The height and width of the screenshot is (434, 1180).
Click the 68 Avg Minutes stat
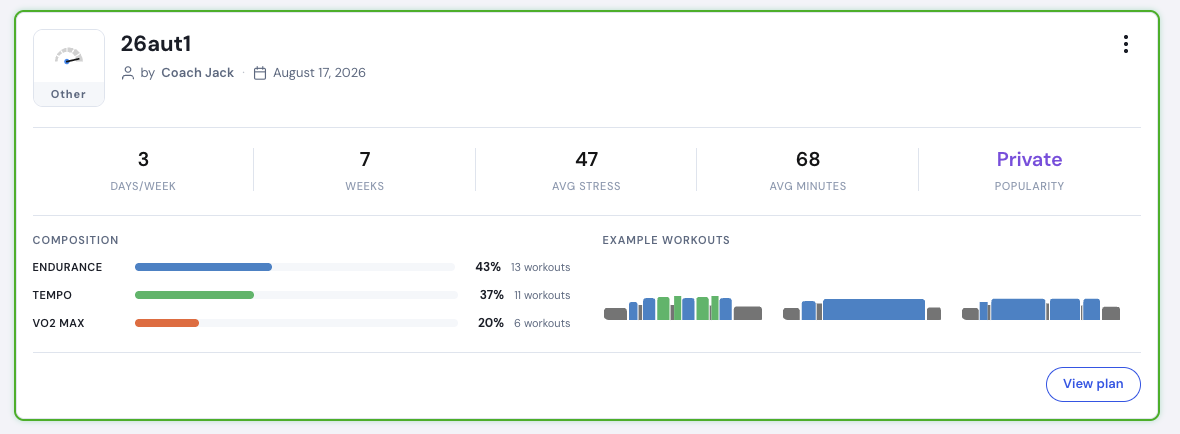point(807,171)
